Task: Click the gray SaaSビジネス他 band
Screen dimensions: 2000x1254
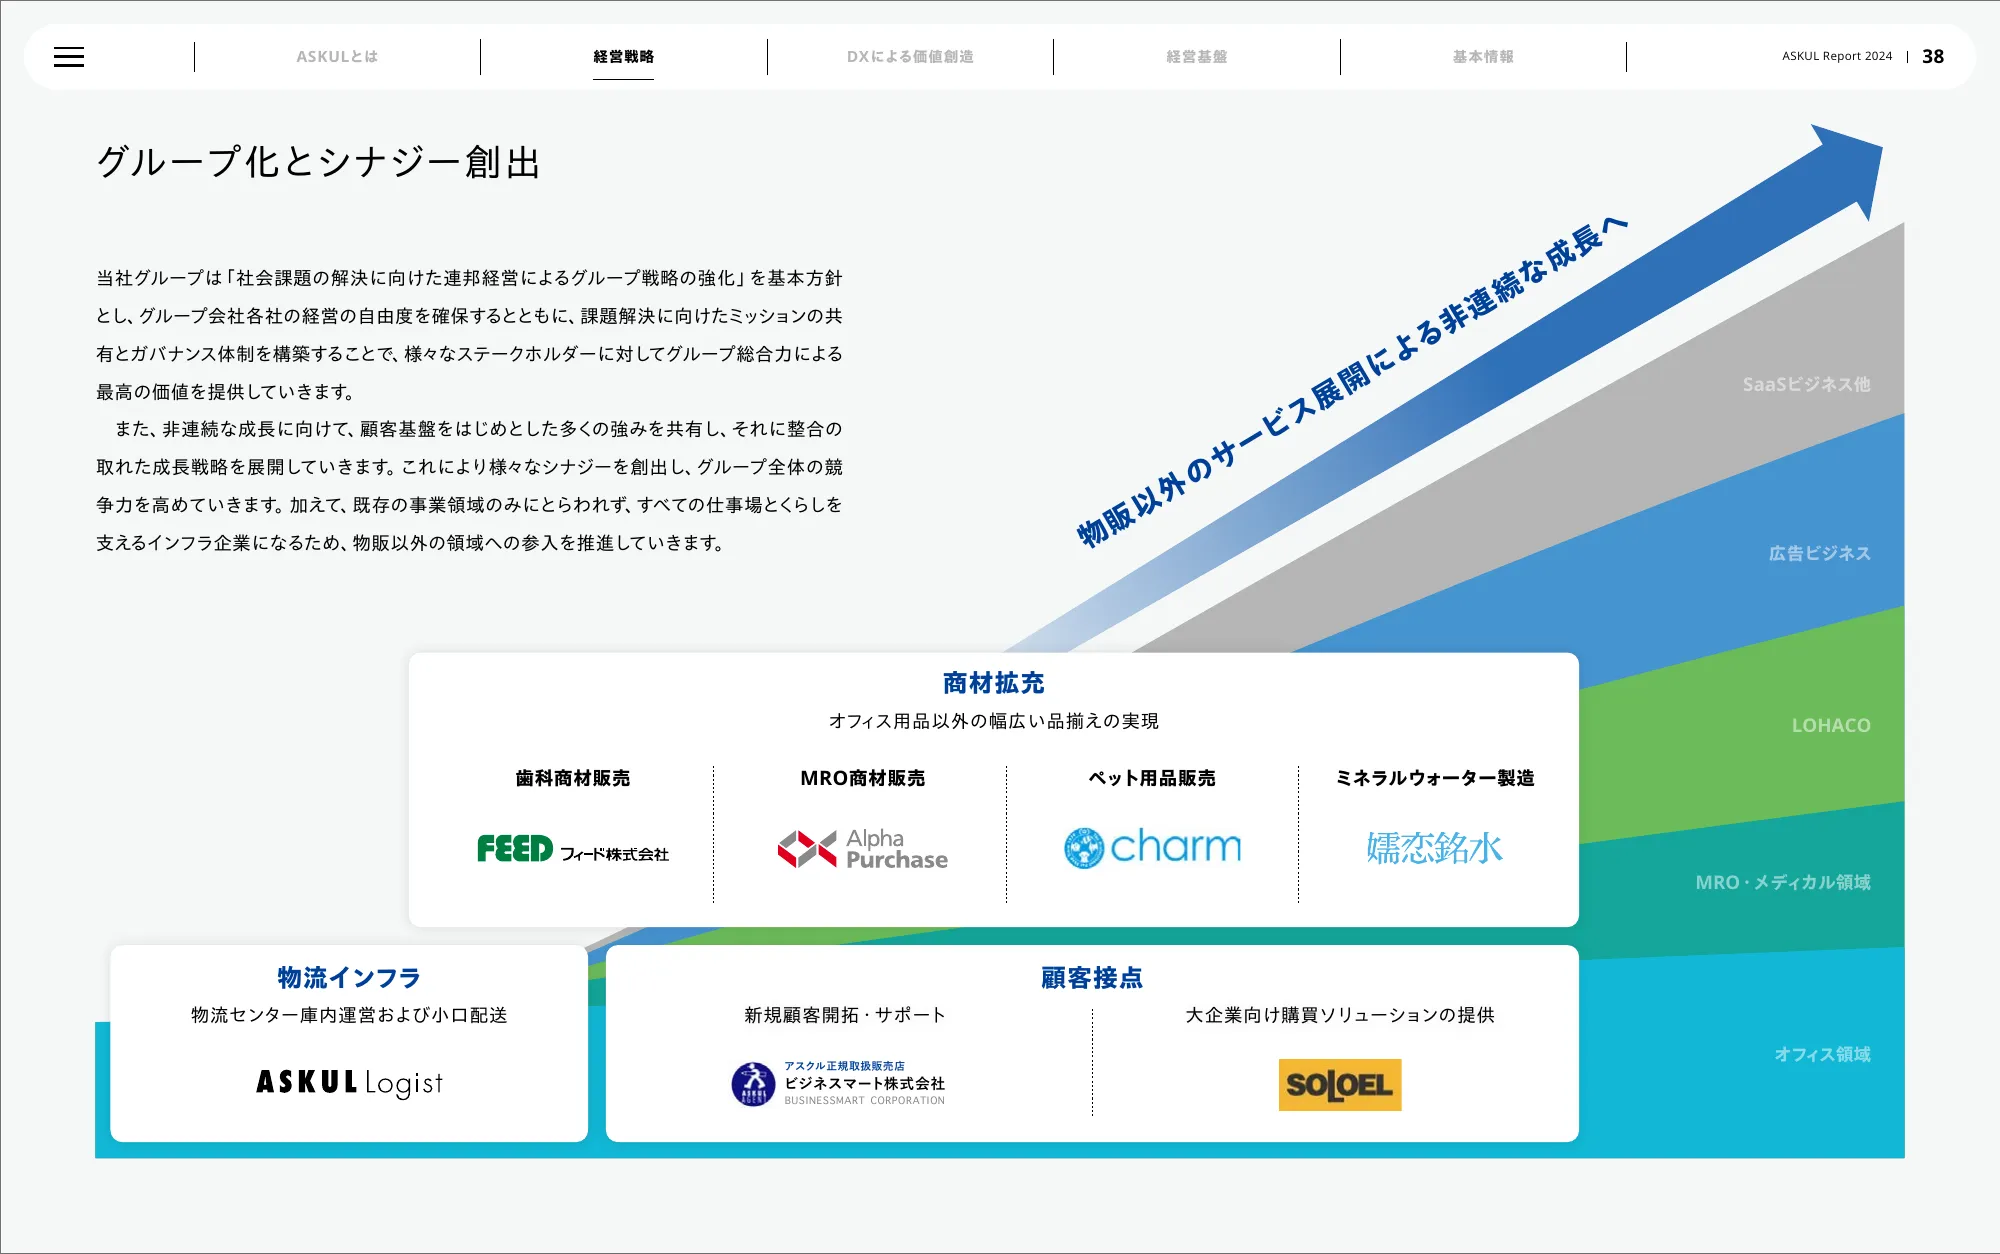Action: (x=1805, y=385)
